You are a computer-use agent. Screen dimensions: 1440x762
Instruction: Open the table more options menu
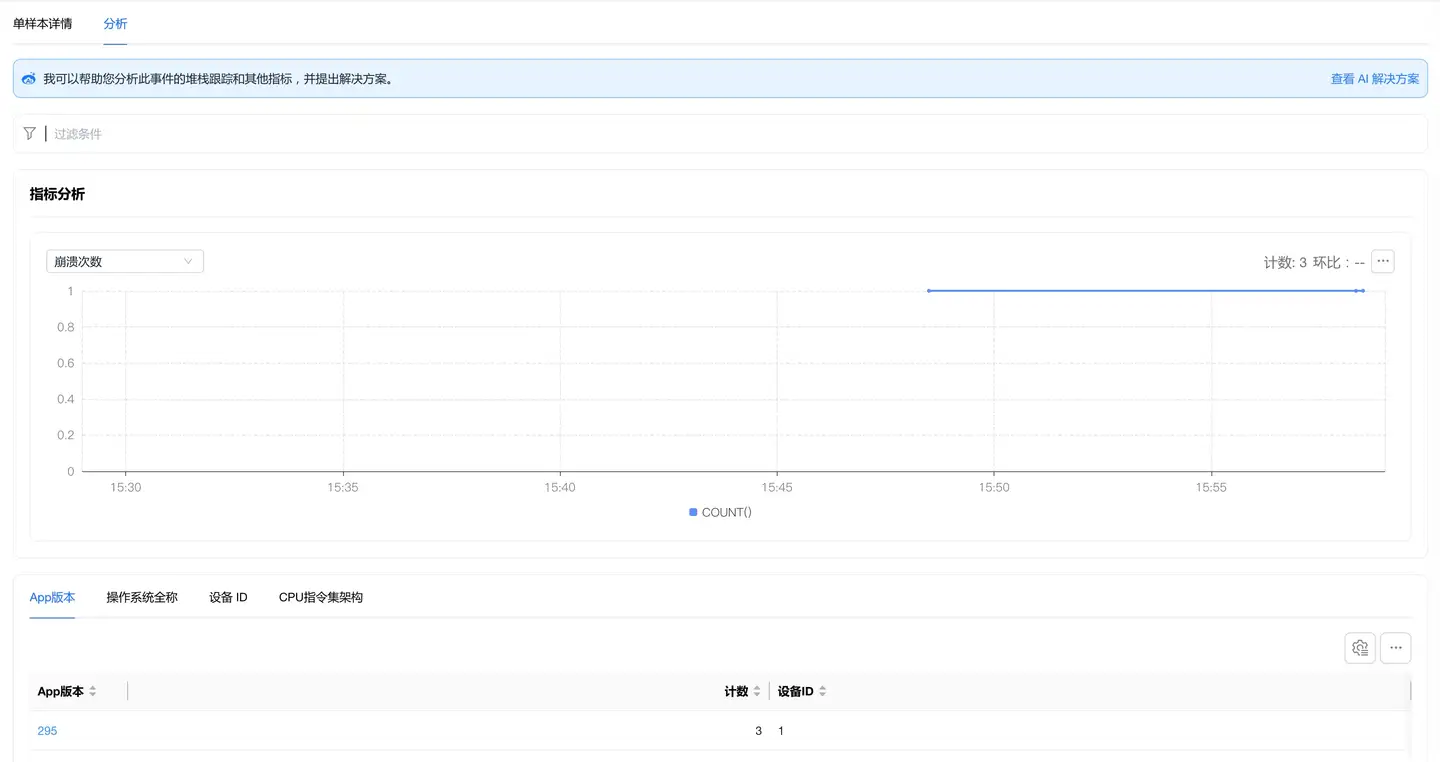tap(1395, 648)
